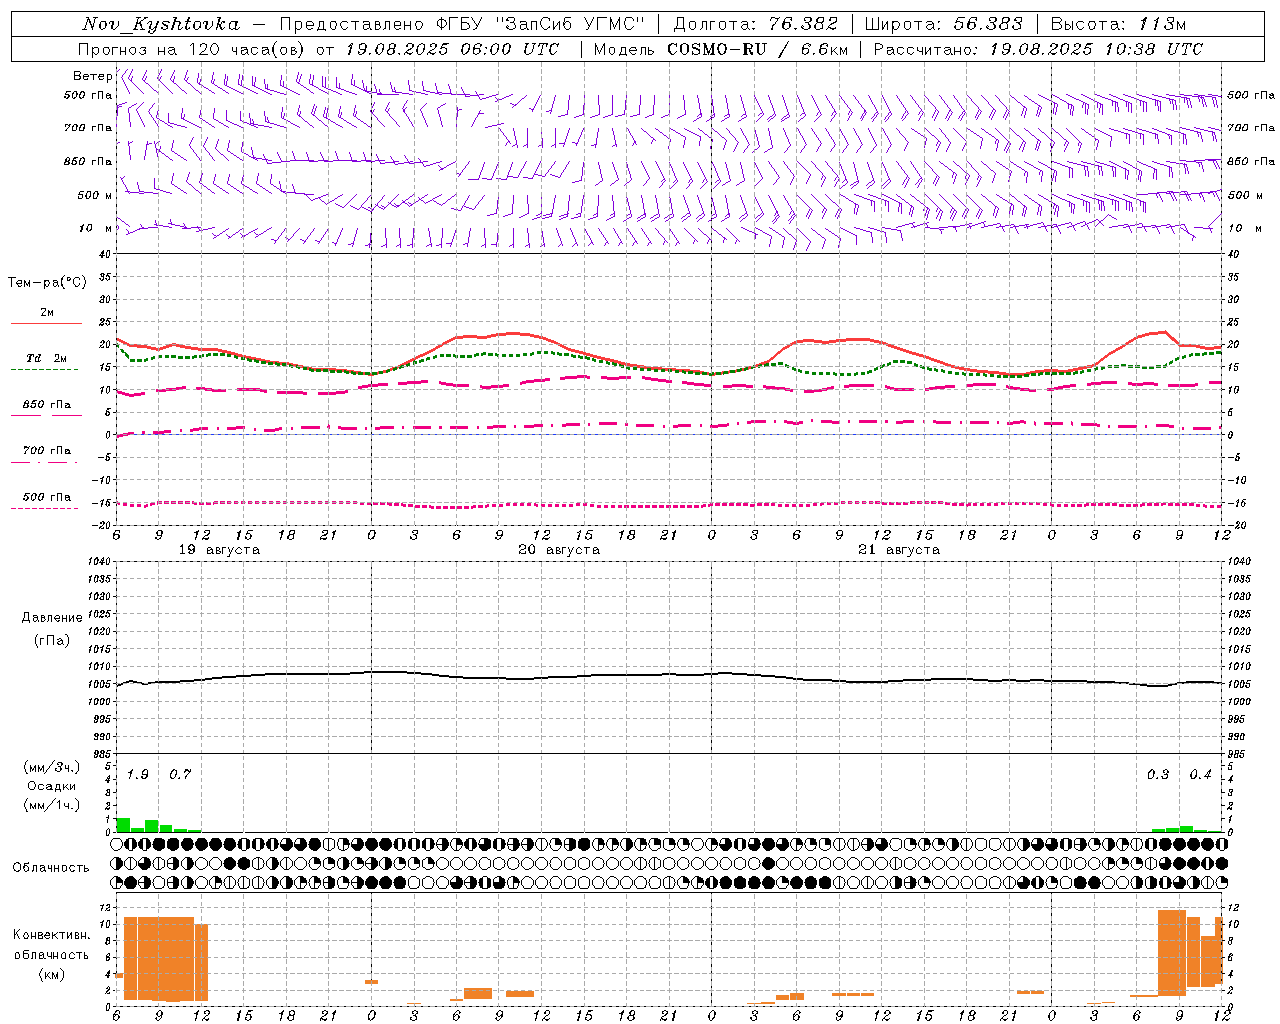Select the model name COSMO-RU / 6.6км
Viewport: 1280px width, 1024px height.
758,49
